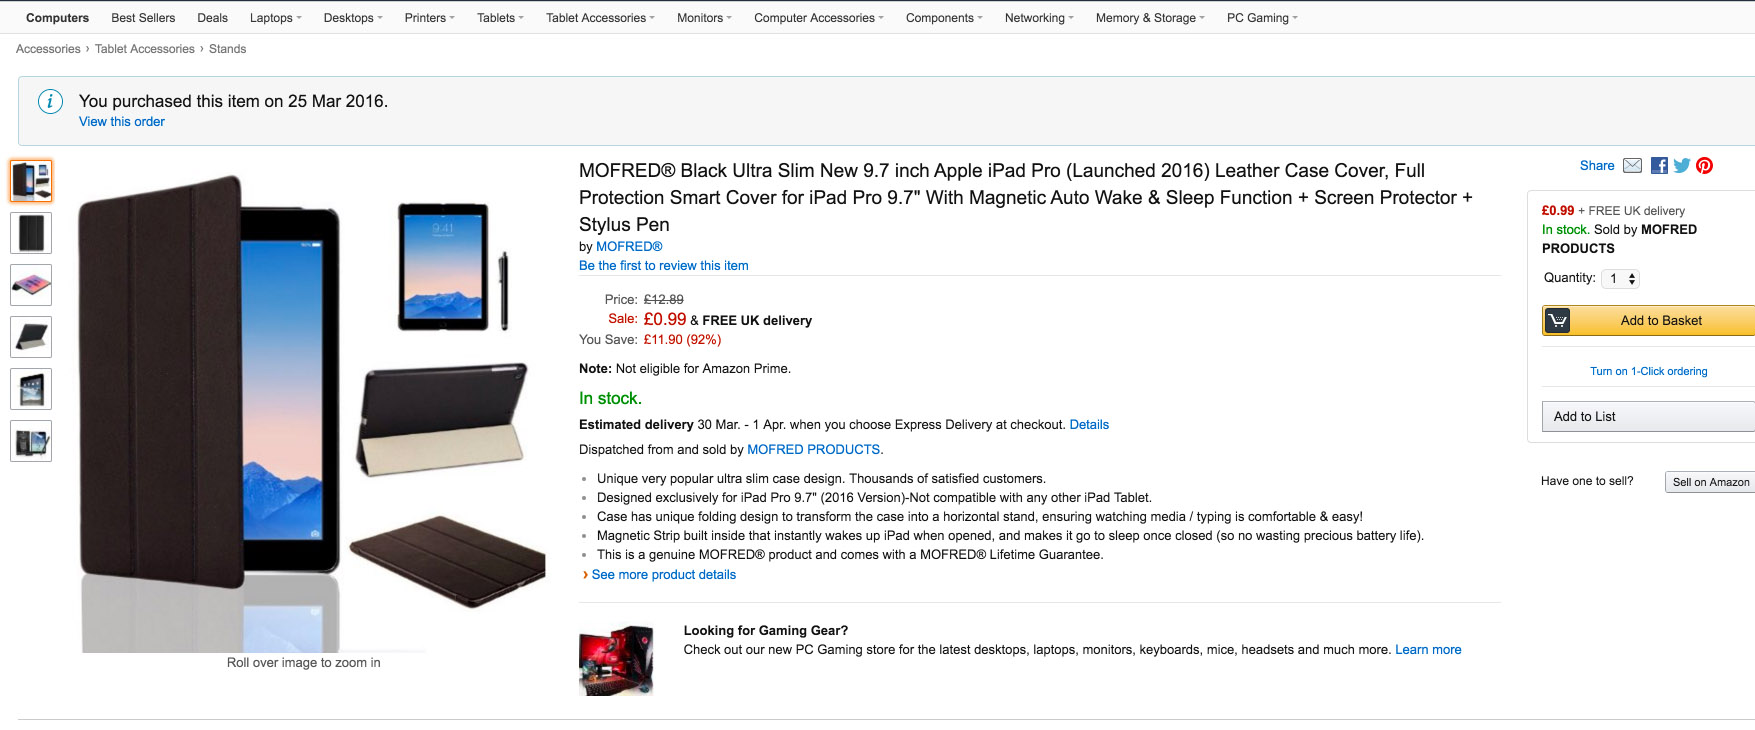Select the second product thumbnail showing black cover
Screen dimensions: 1755x730
coord(31,233)
